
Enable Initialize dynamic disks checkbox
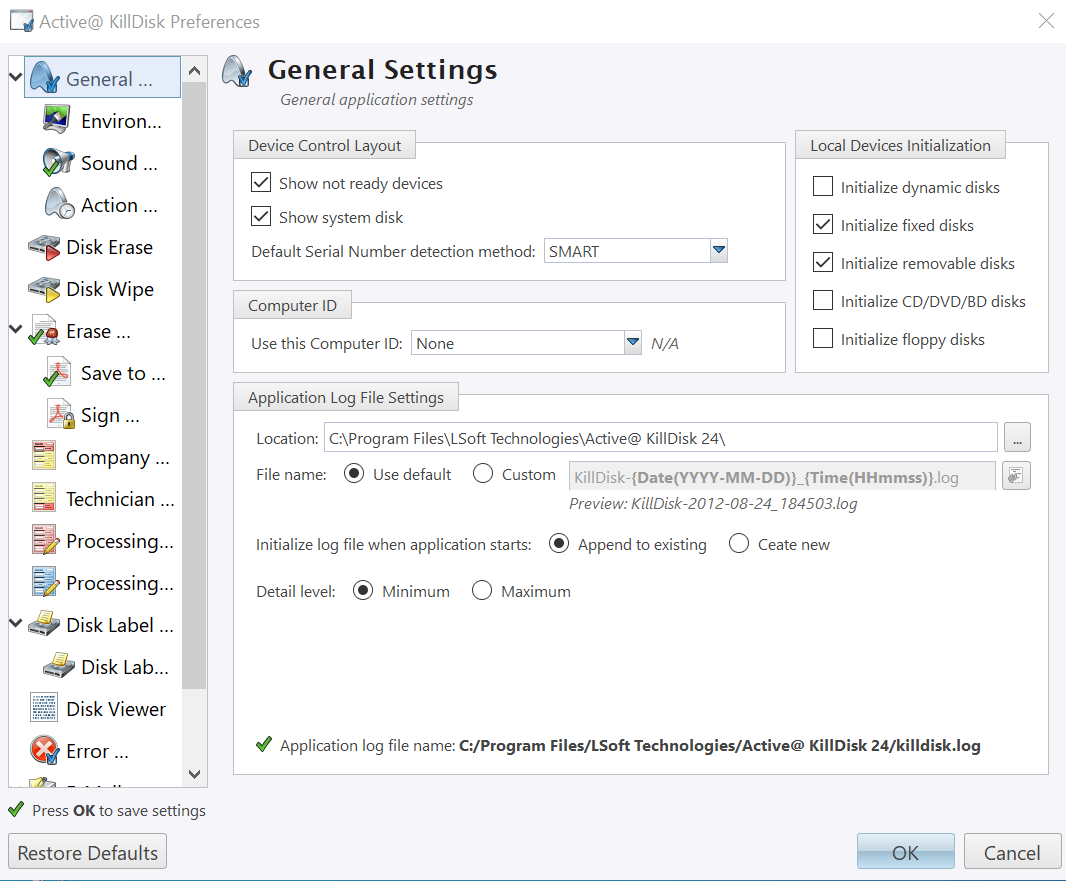coord(823,187)
